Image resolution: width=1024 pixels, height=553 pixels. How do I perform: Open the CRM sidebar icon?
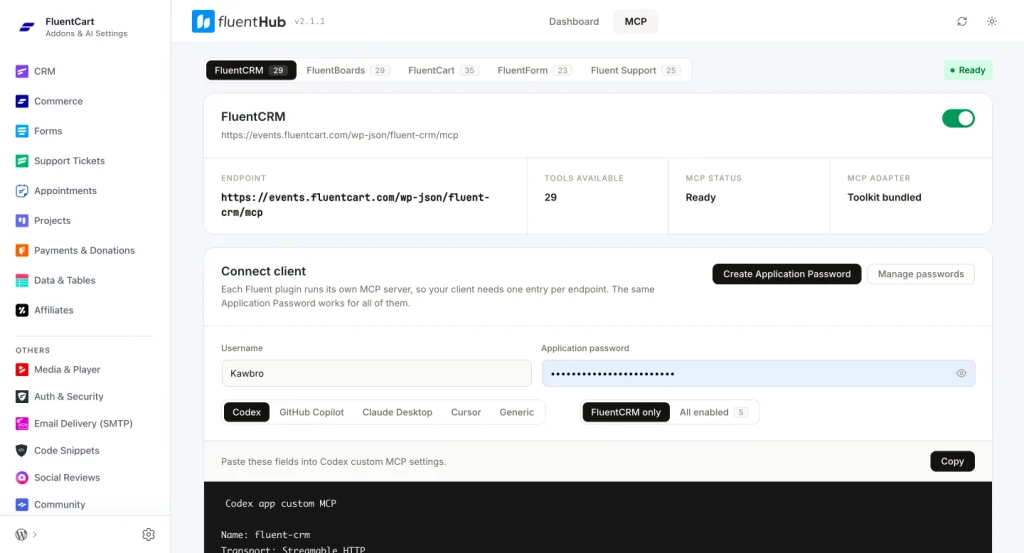coord(22,71)
